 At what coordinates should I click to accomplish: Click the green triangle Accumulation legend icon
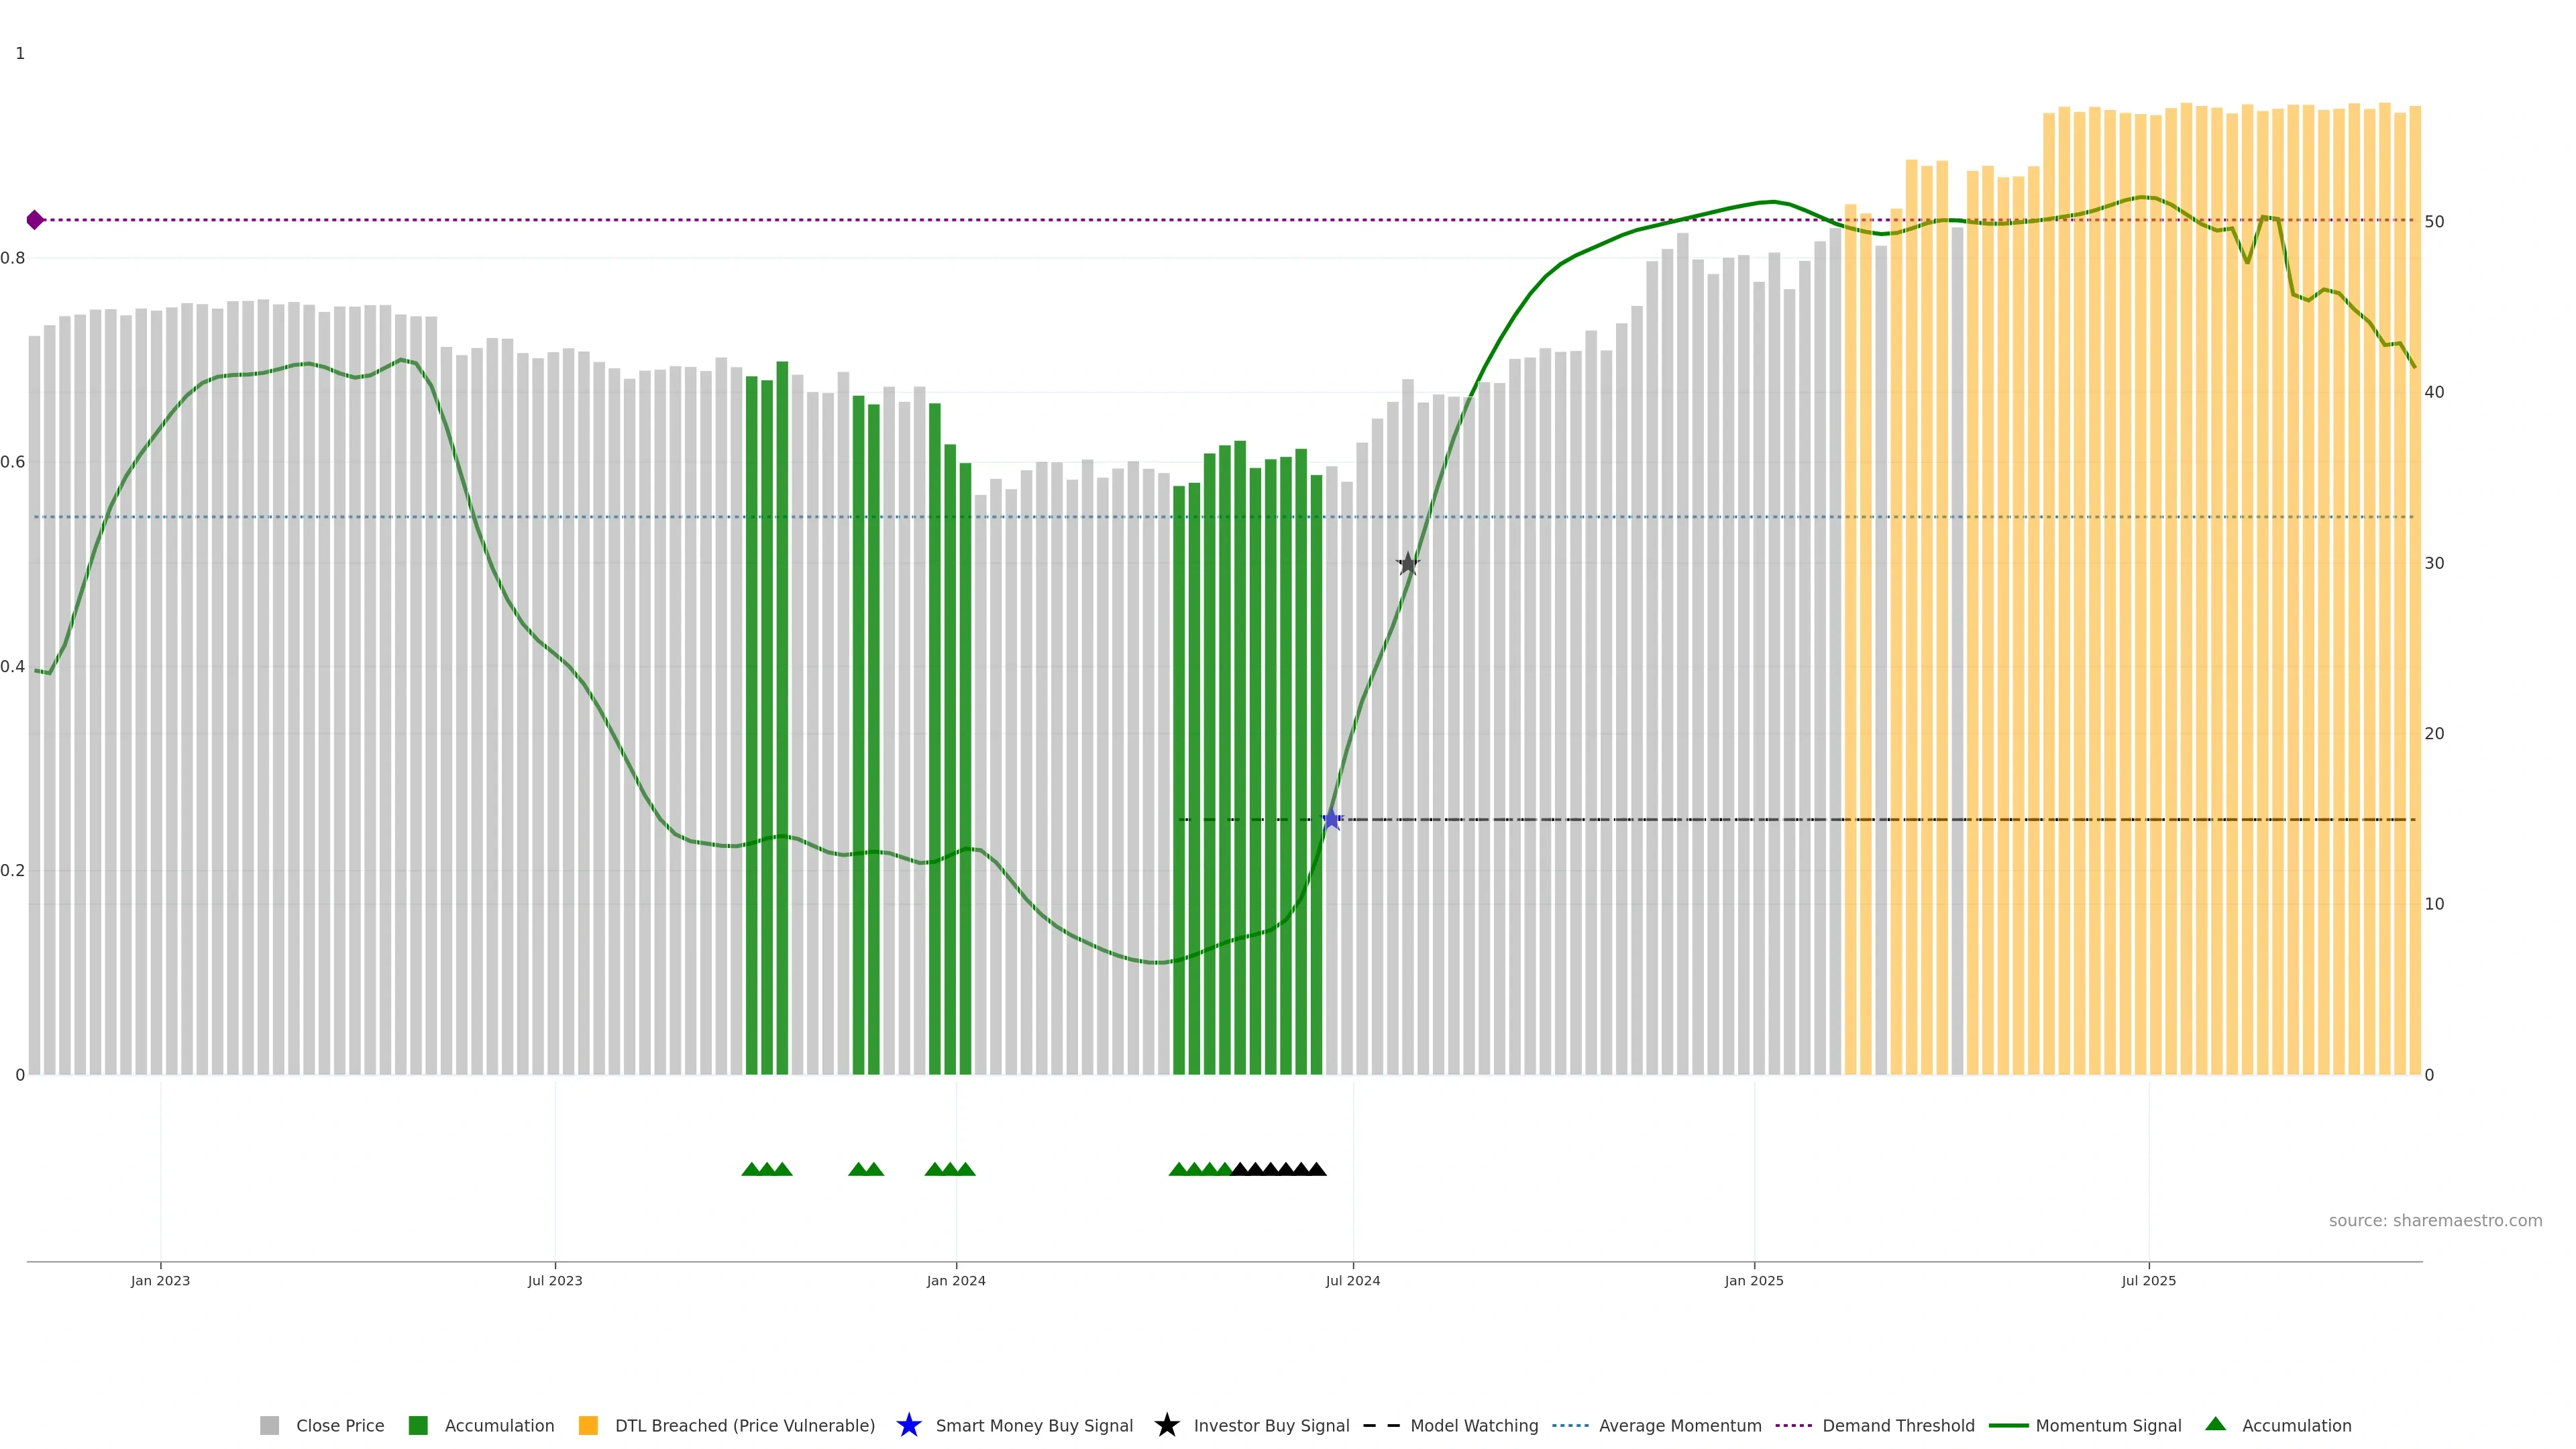click(2215, 1424)
